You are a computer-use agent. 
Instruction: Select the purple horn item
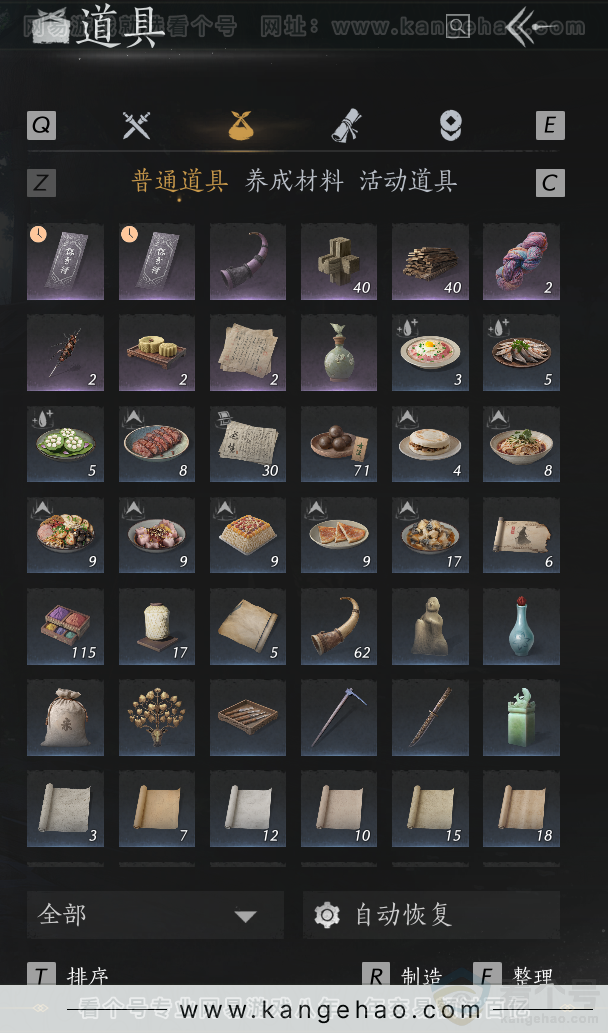click(x=248, y=262)
